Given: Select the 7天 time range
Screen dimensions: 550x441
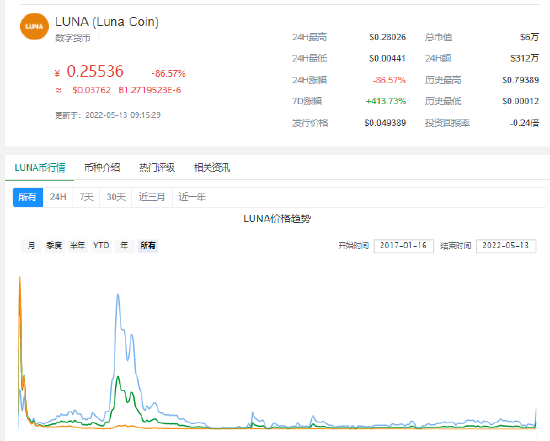Looking at the screenshot, I should (x=86, y=197).
